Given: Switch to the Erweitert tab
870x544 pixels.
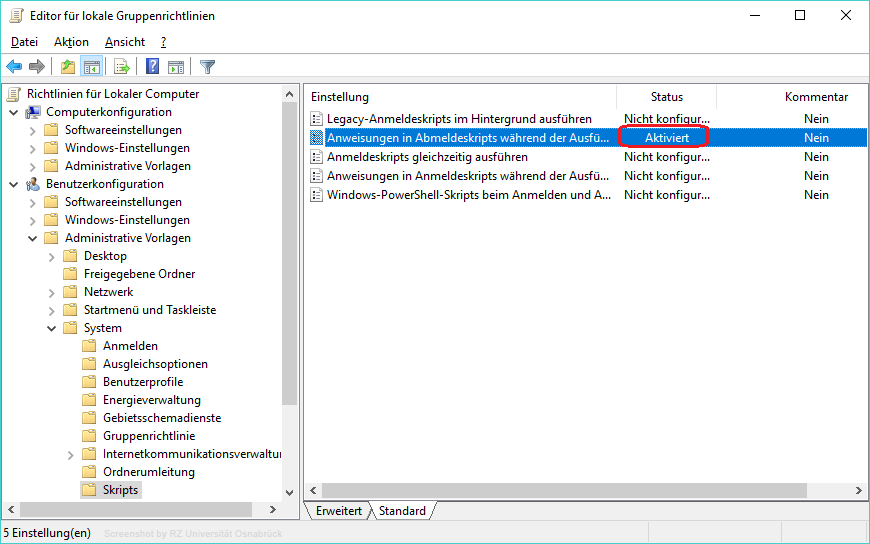Looking at the screenshot, I should pyautogui.click(x=338, y=511).
